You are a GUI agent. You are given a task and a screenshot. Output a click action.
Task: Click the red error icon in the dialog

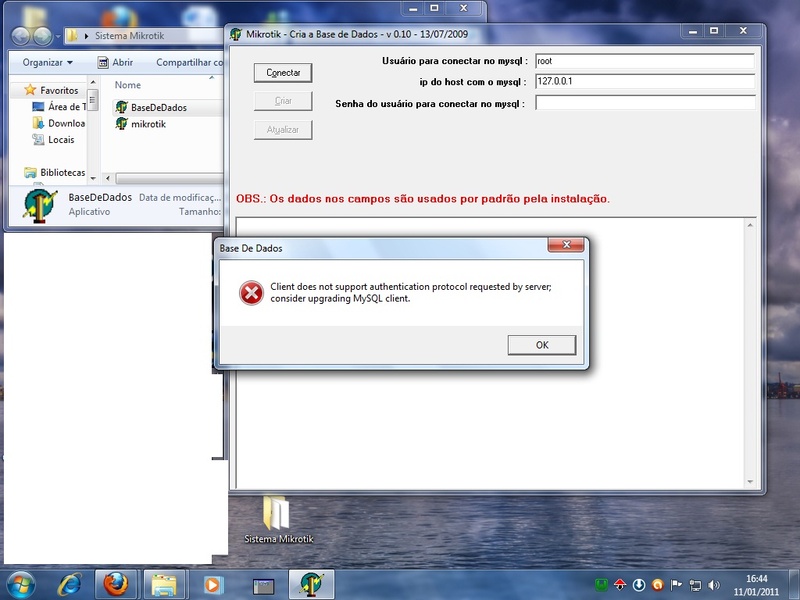click(x=251, y=293)
